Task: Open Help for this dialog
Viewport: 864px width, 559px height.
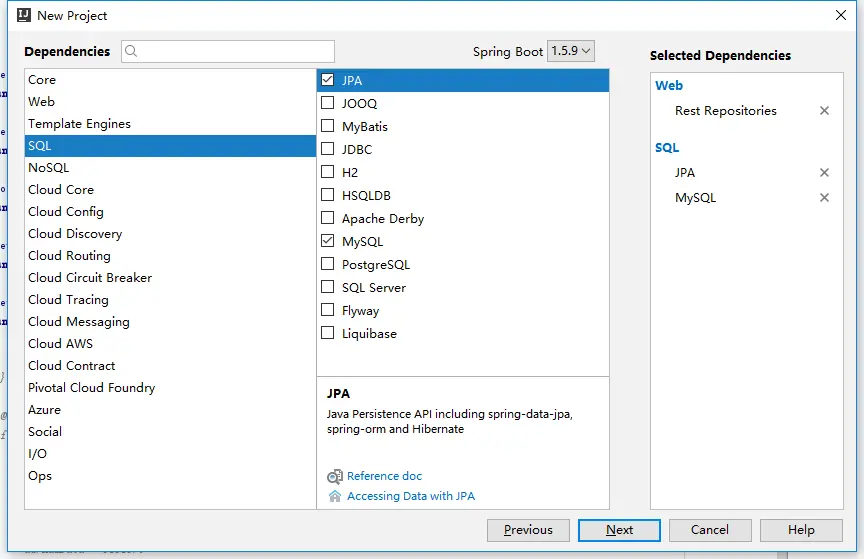Action: [x=801, y=530]
